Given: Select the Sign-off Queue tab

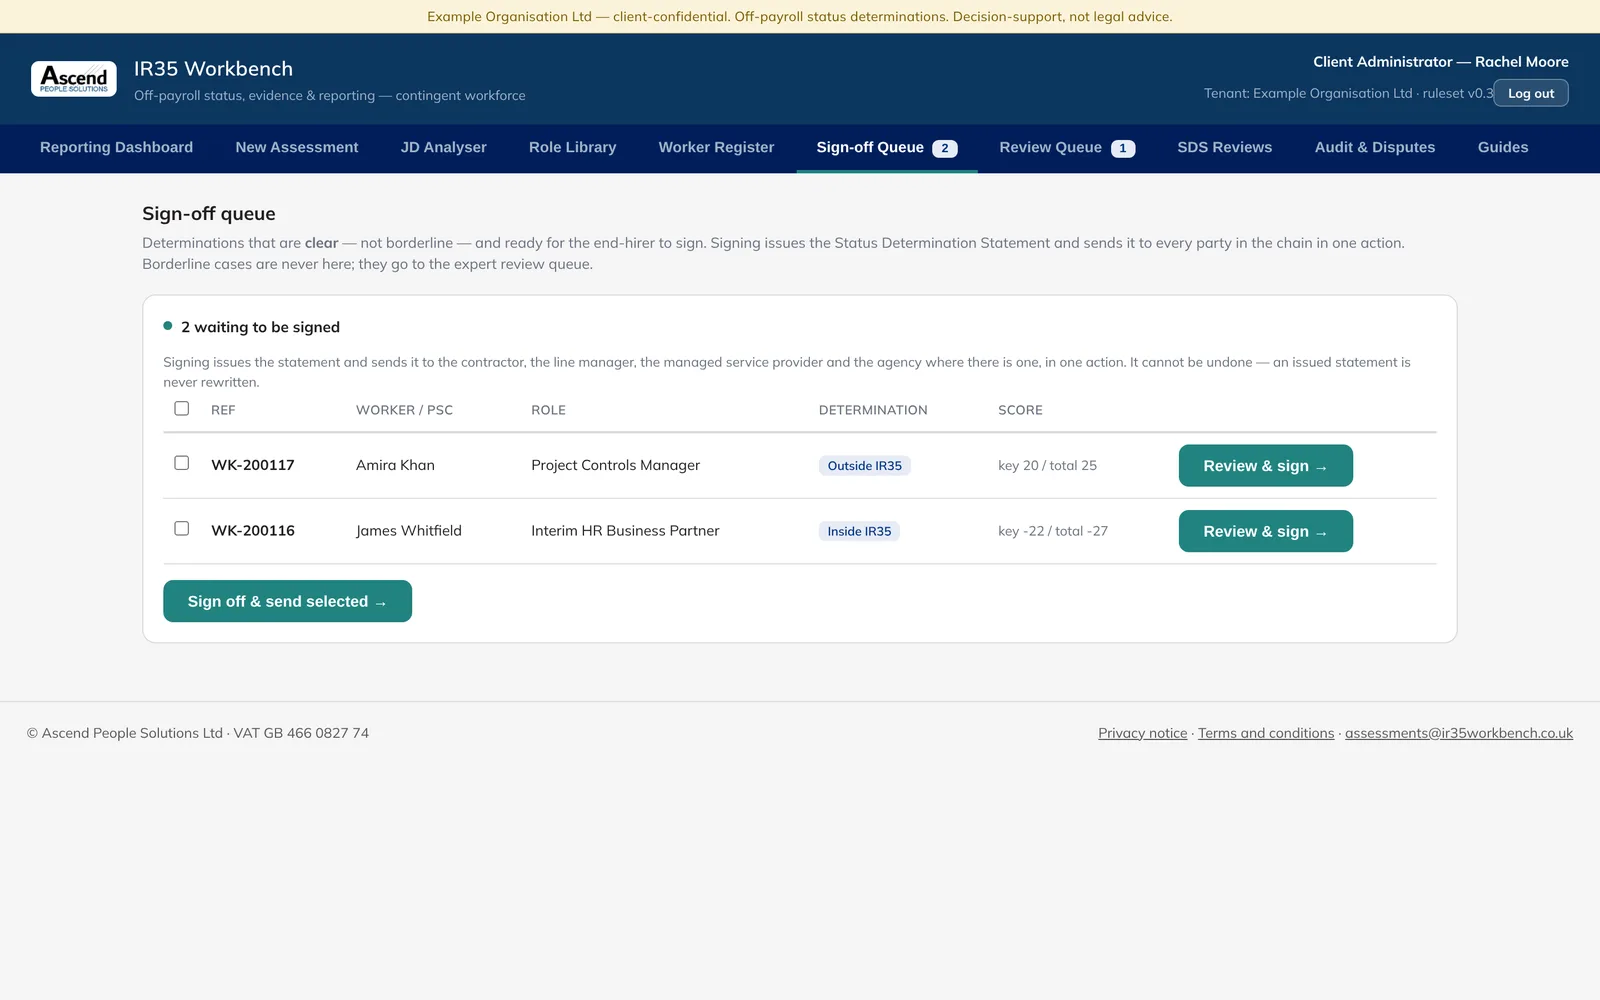Looking at the screenshot, I should click(x=887, y=147).
